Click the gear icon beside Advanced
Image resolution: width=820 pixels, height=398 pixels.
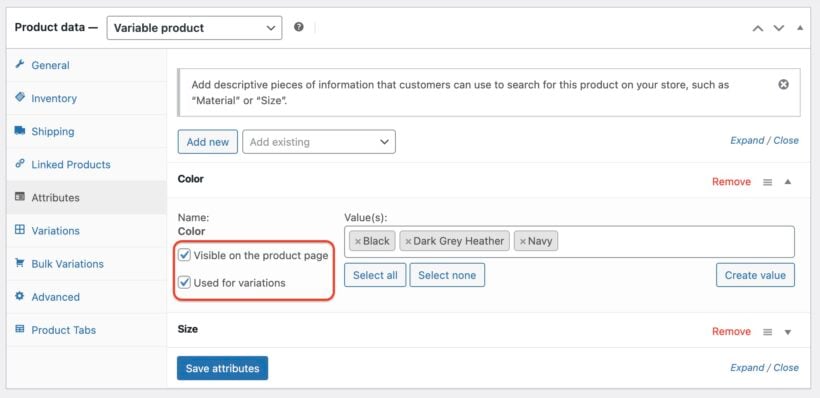pyautogui.click(x=20, y=295)
